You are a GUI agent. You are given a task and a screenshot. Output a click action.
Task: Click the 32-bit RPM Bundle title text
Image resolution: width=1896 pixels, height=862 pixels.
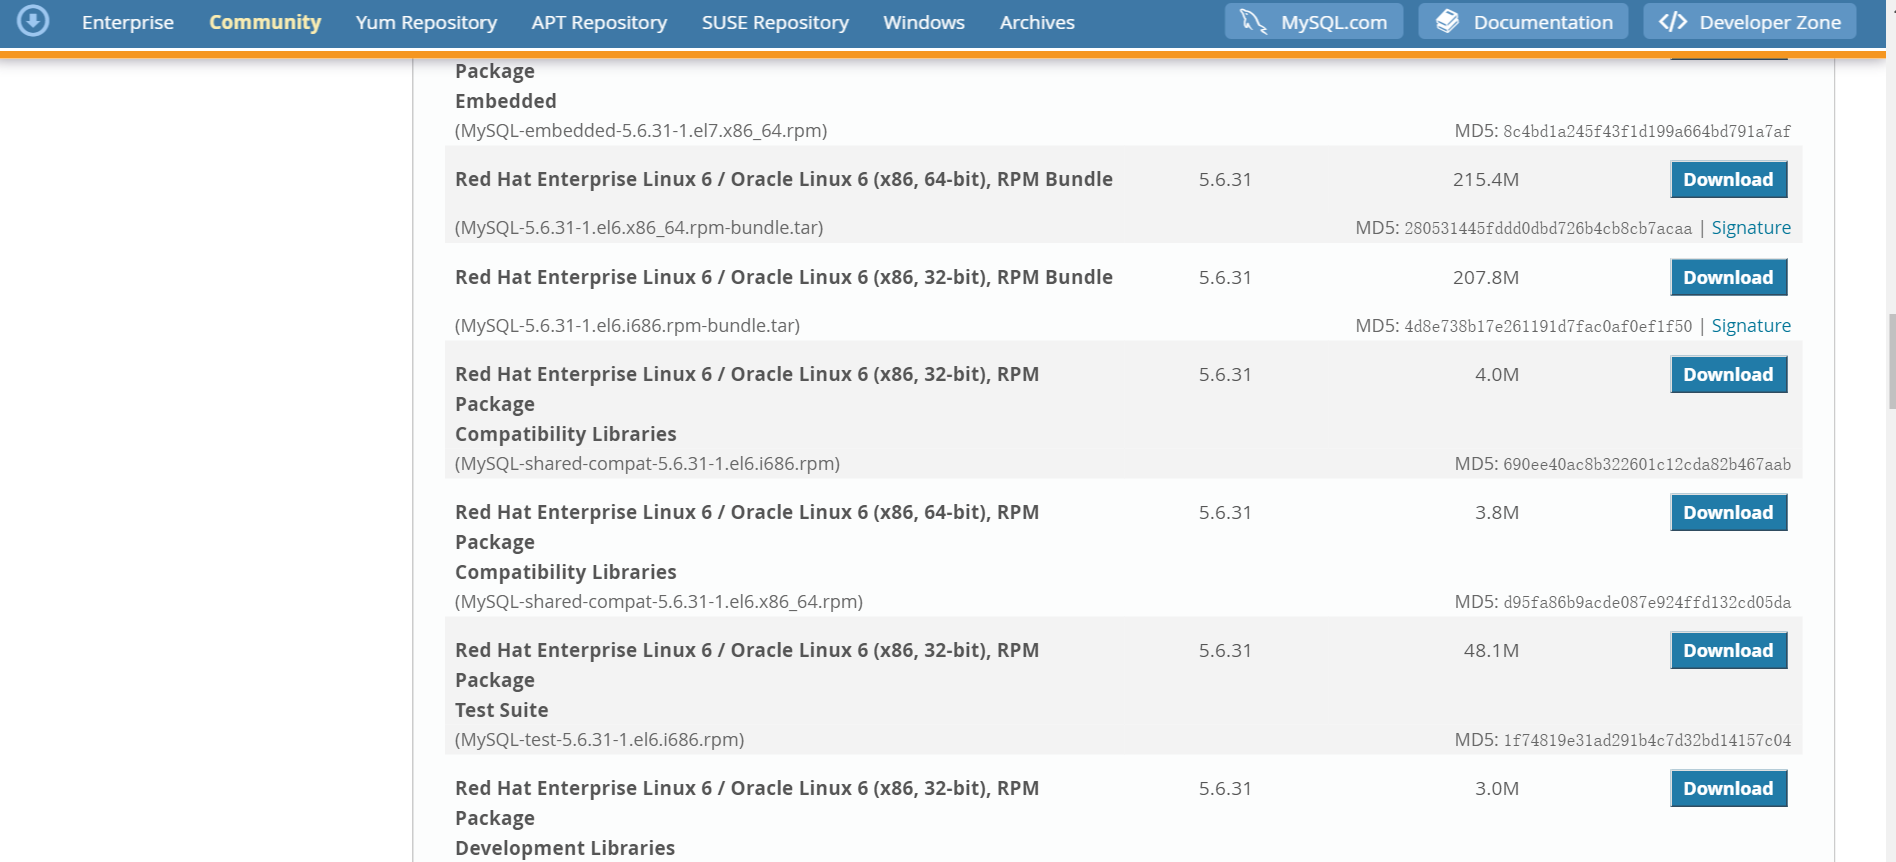pyautogui.click(x=784, y=277)
